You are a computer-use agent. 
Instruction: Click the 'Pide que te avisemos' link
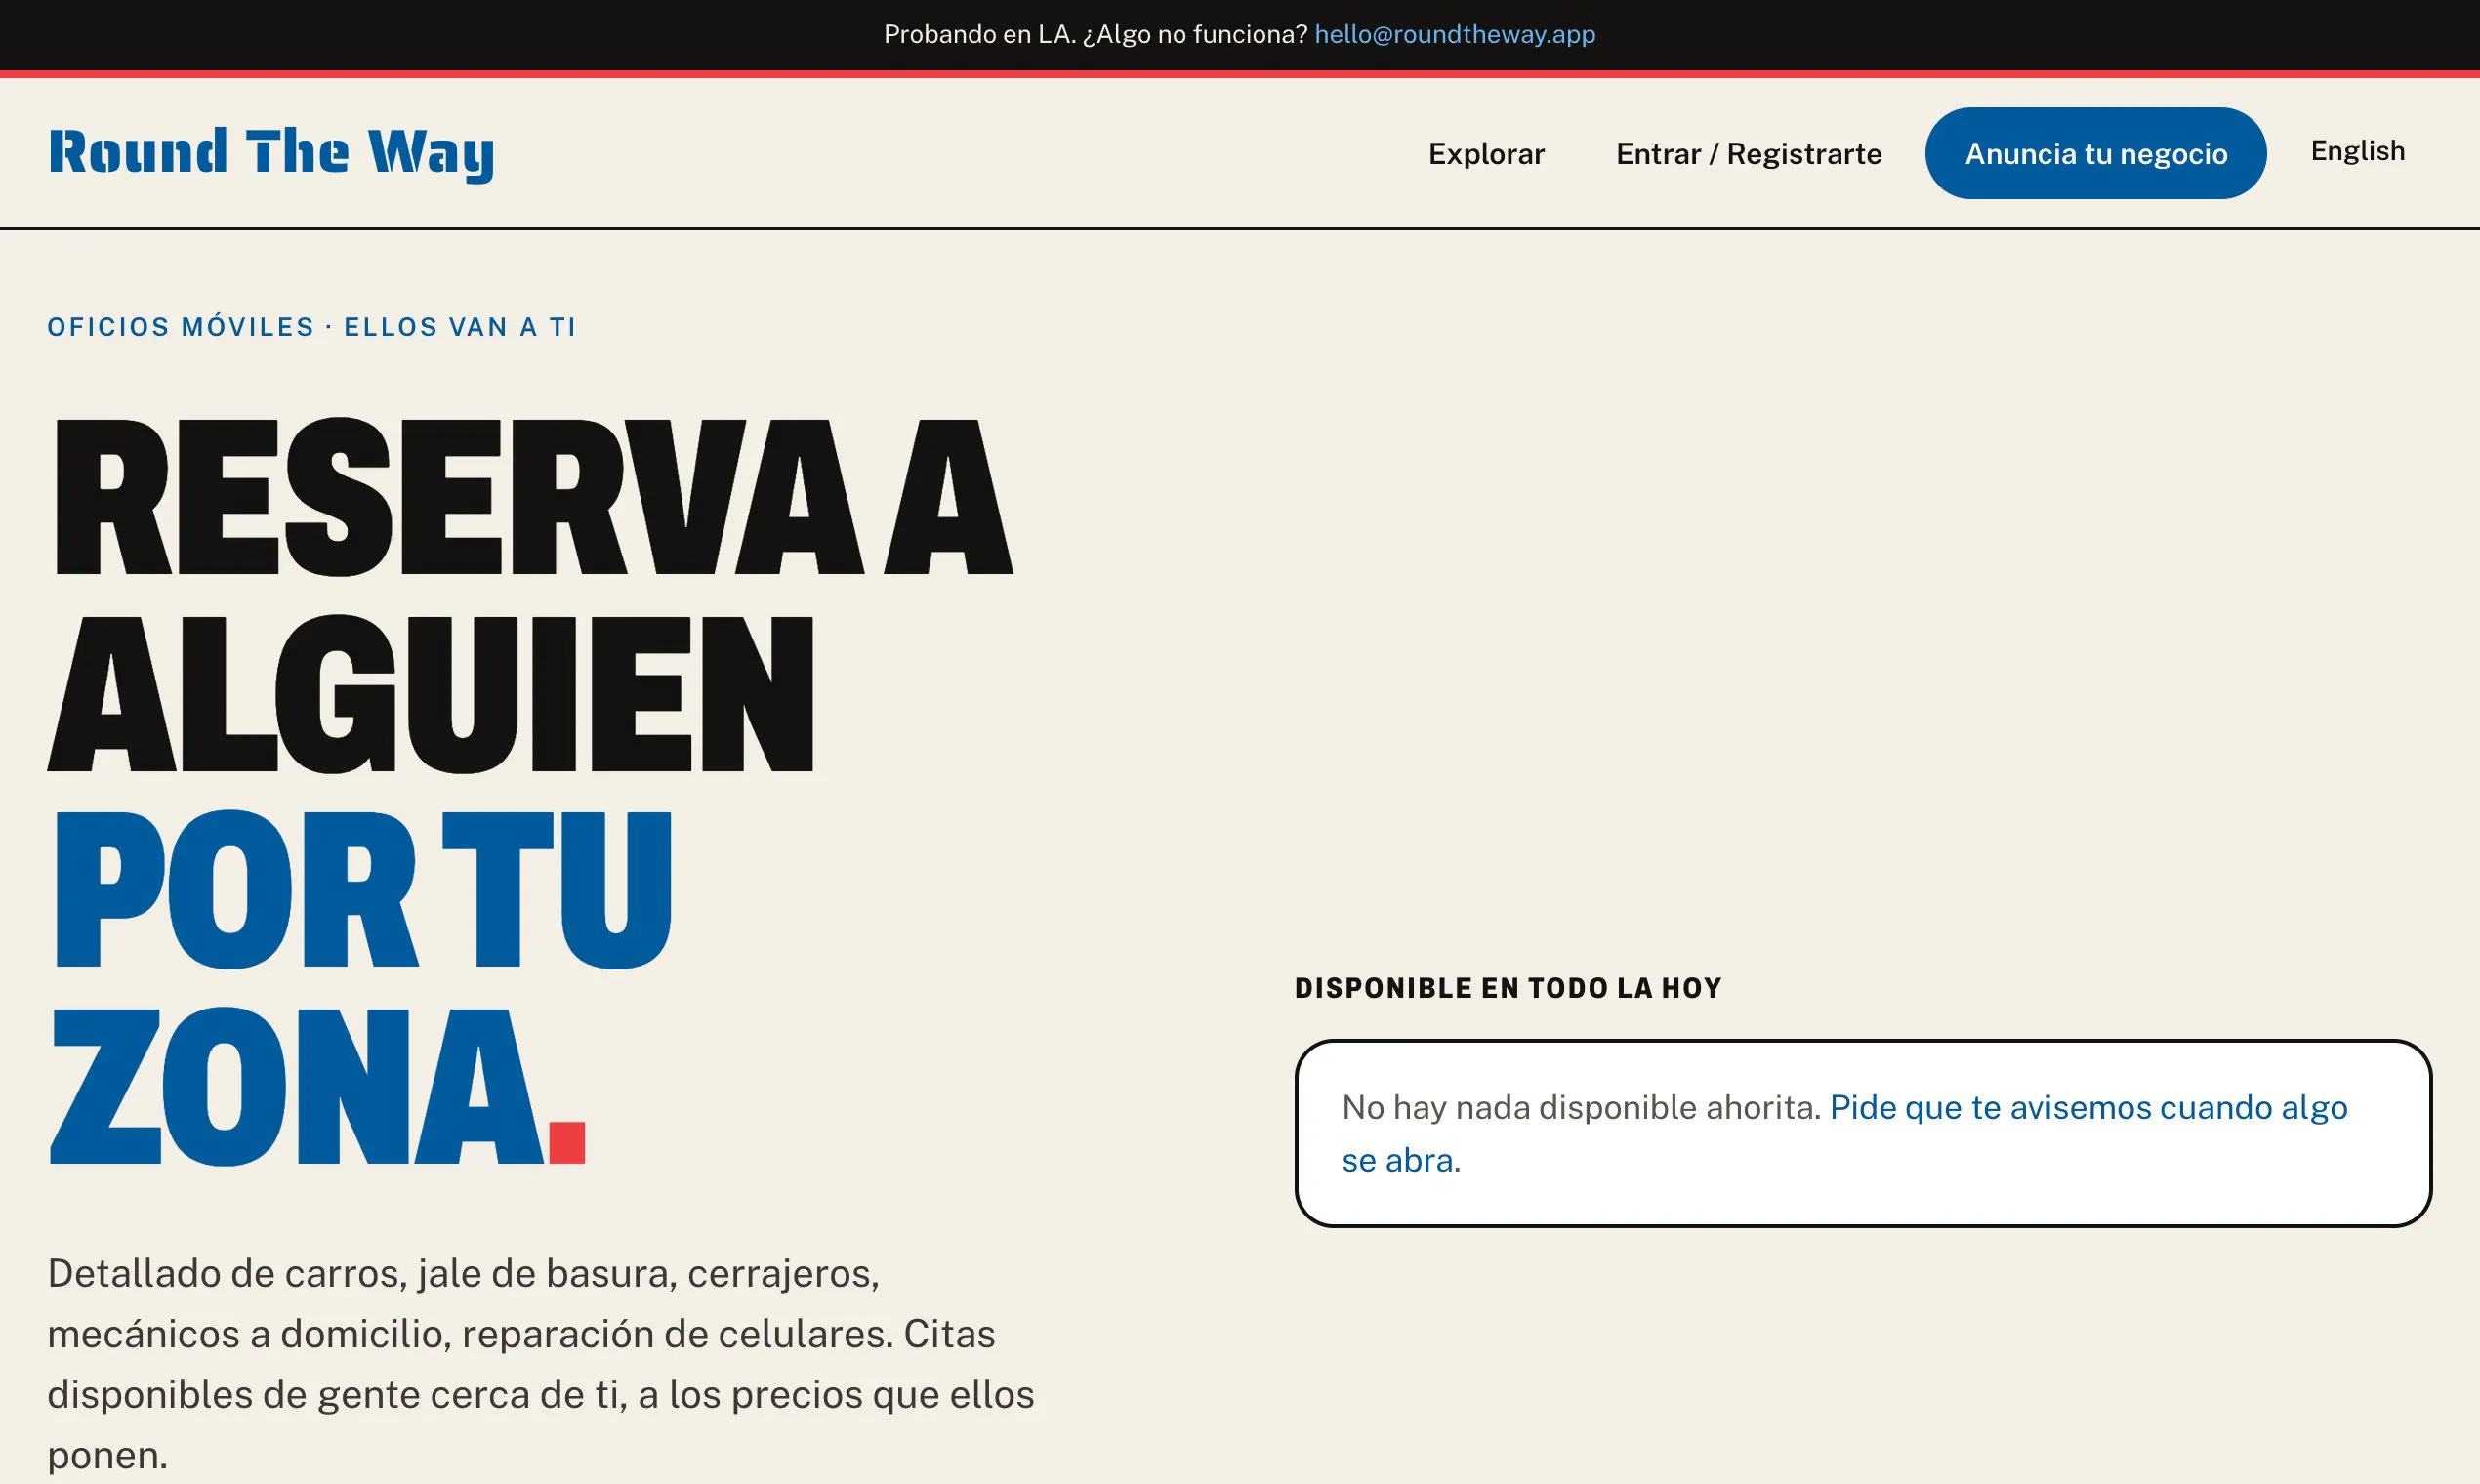click(x=1844, y=1133)
